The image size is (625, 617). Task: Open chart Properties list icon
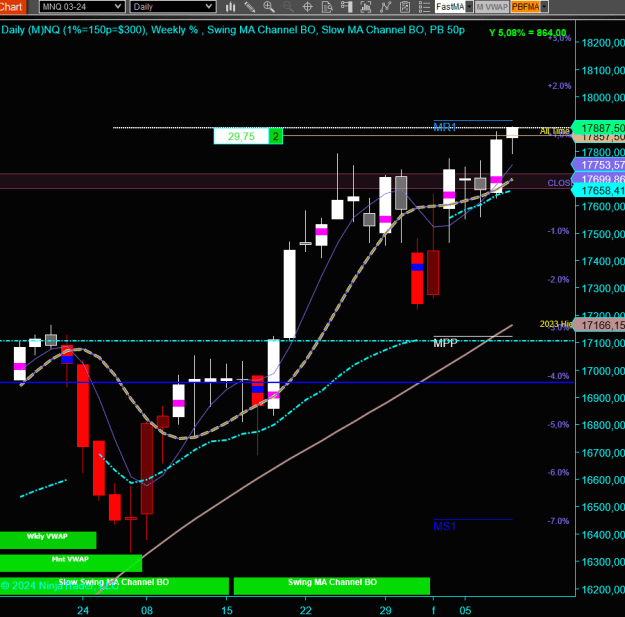tap(424, 7)
